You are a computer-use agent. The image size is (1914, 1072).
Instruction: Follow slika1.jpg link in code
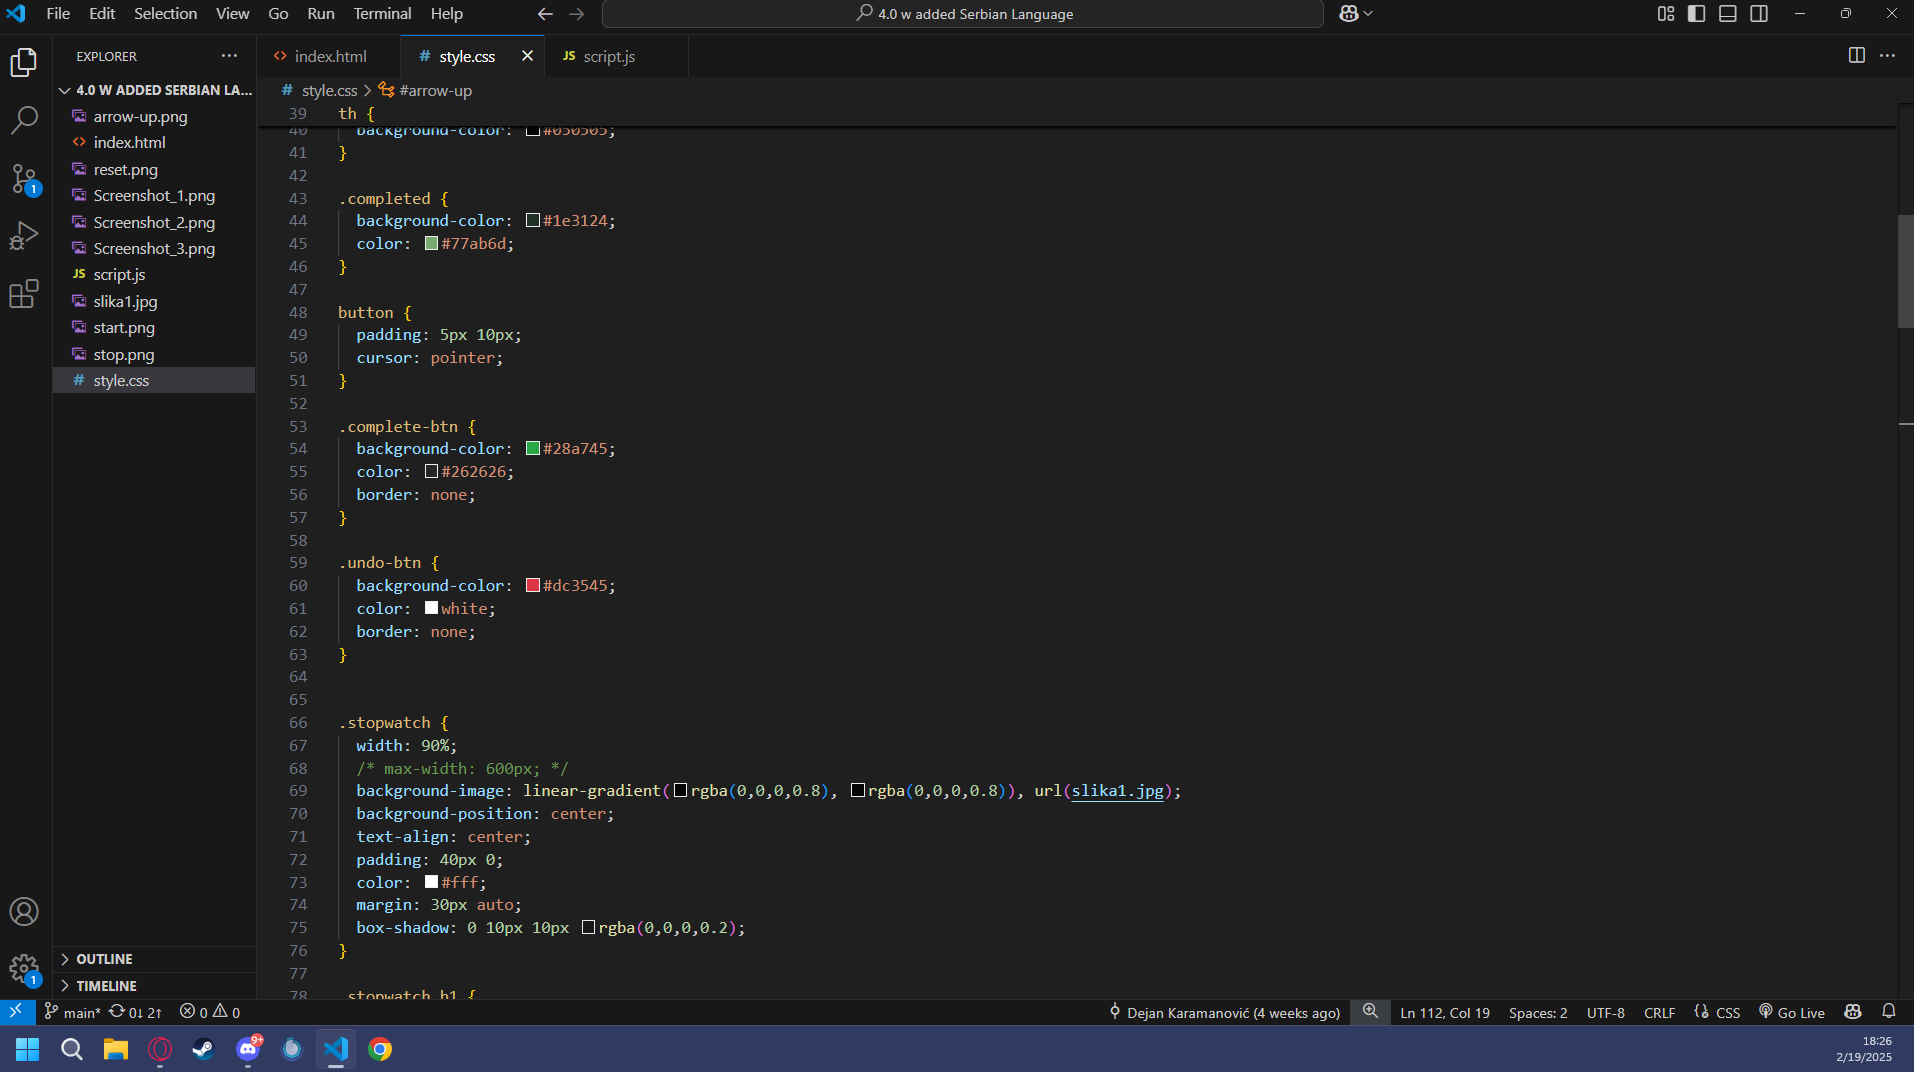[x=1117, y=791]
